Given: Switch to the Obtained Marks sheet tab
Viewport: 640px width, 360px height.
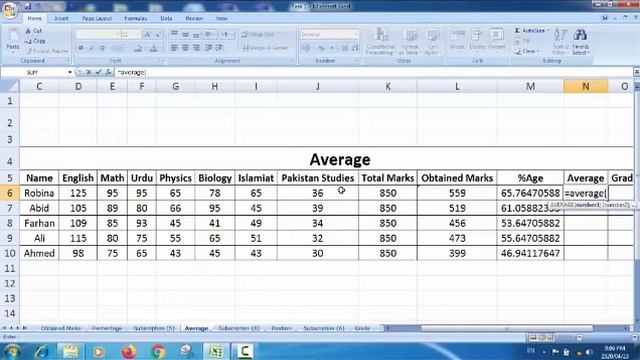Looking at the screenshot, I should tap(61, 328).
